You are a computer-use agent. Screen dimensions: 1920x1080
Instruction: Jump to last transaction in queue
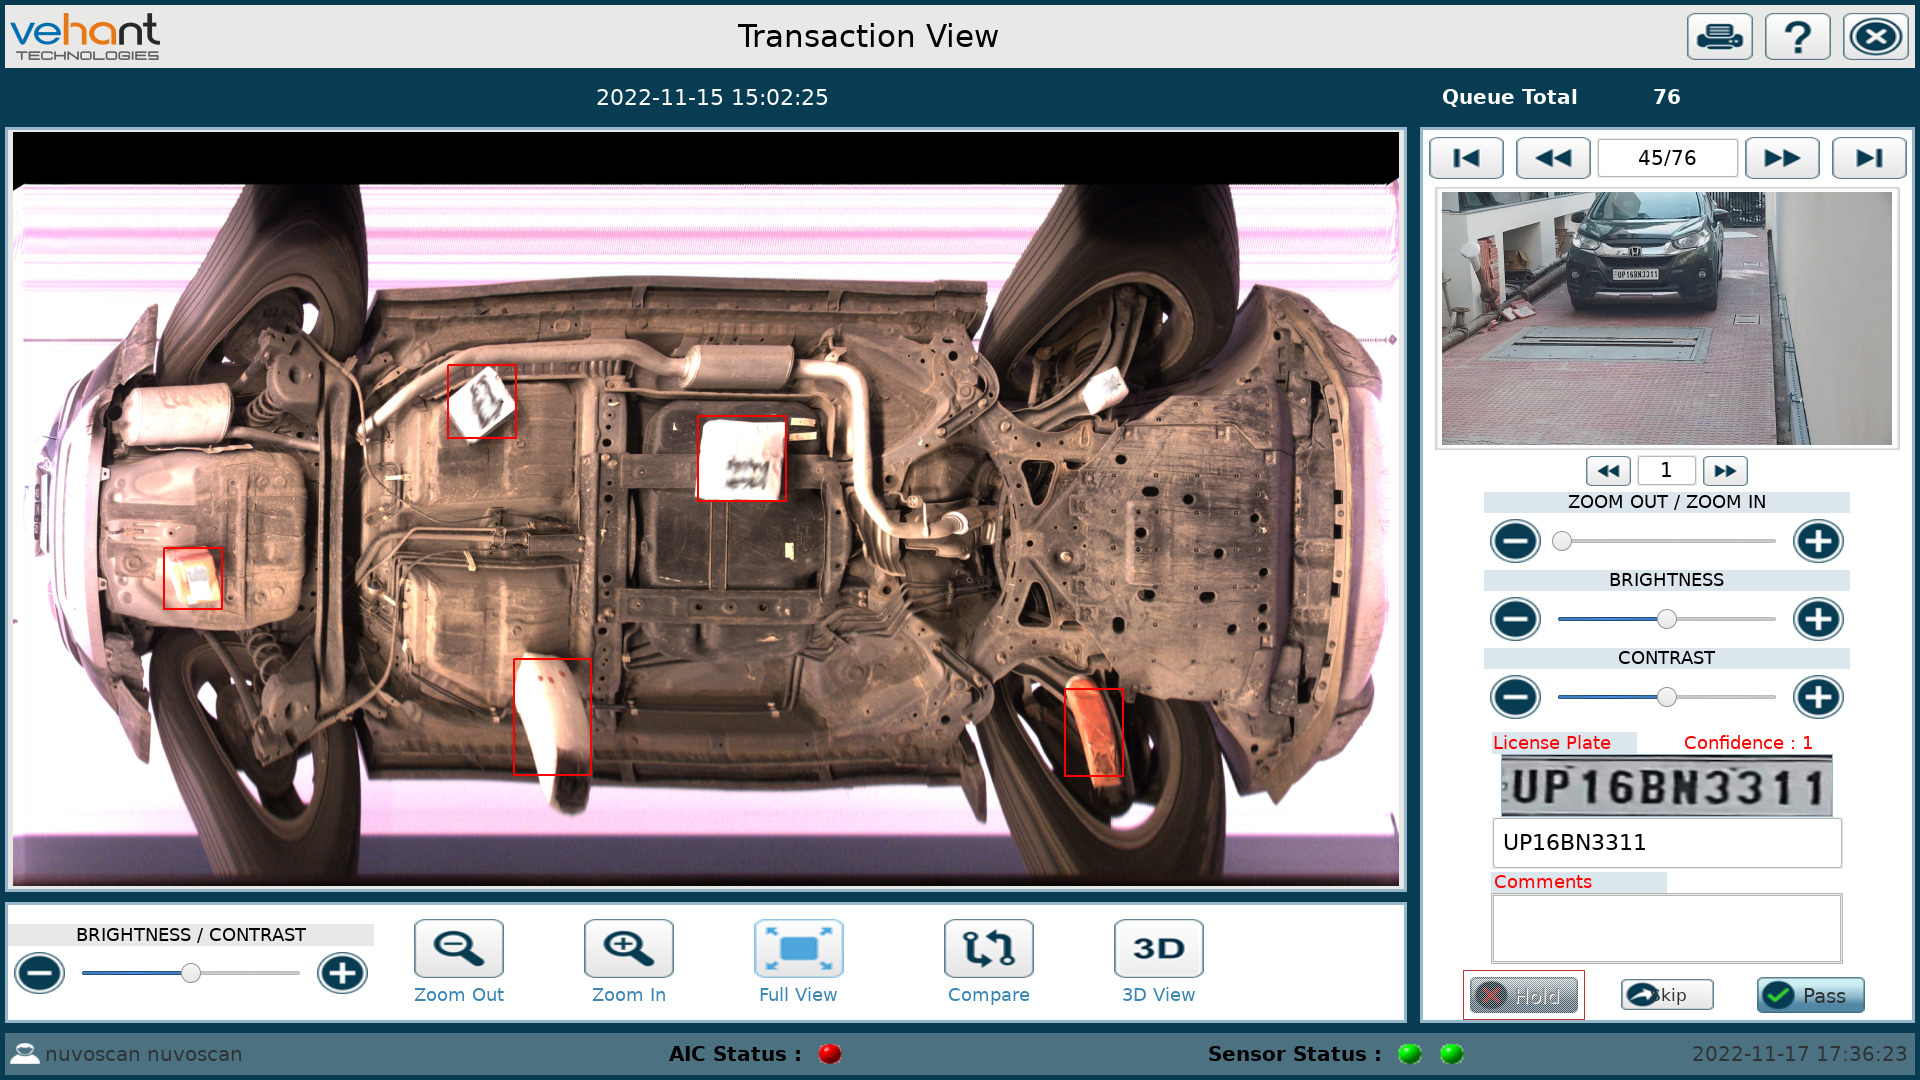pos(1868,158)
